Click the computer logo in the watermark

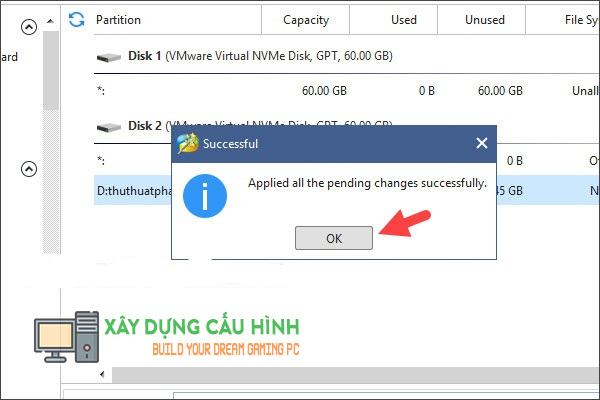67,337
